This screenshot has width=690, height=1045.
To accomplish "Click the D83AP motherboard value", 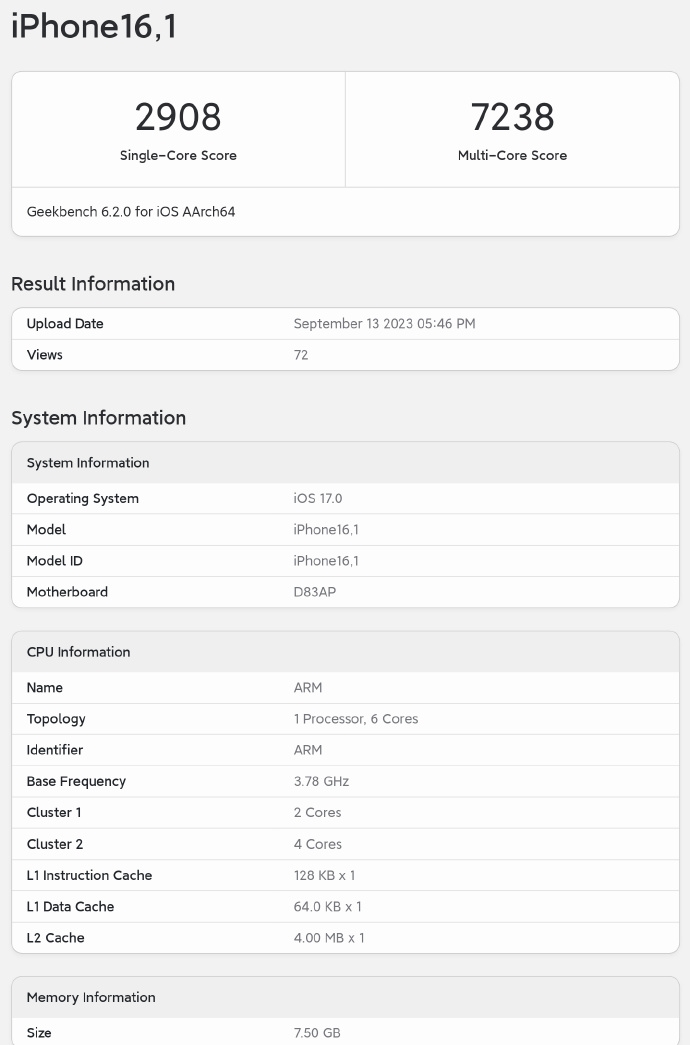I will [315, 592].
